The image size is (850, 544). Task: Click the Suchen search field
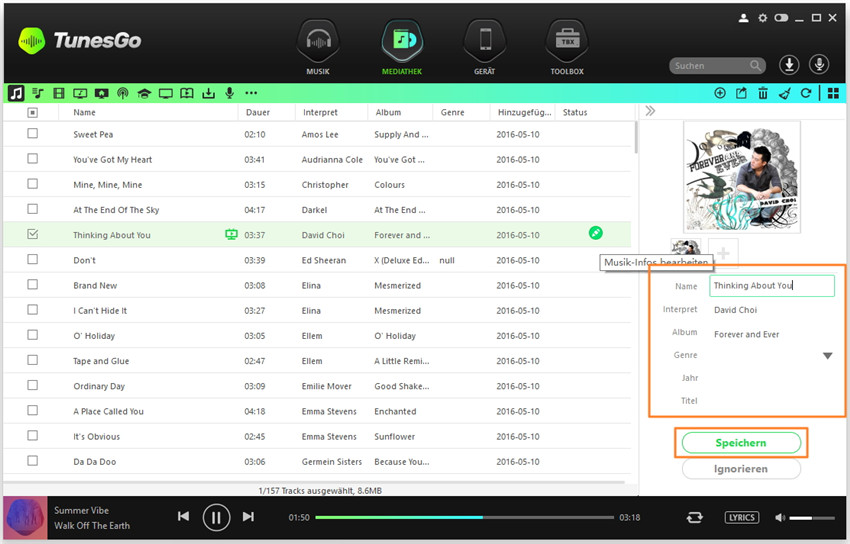tap(717, 66)
